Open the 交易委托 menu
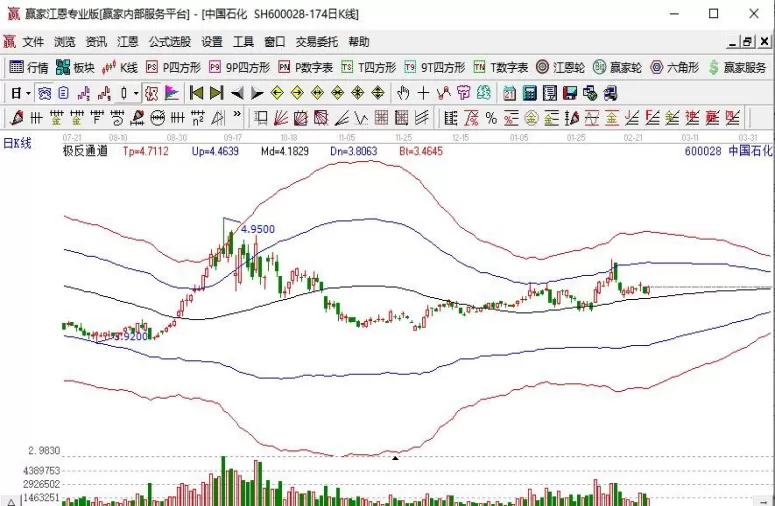The image size is (775, 506). (317, 42)
